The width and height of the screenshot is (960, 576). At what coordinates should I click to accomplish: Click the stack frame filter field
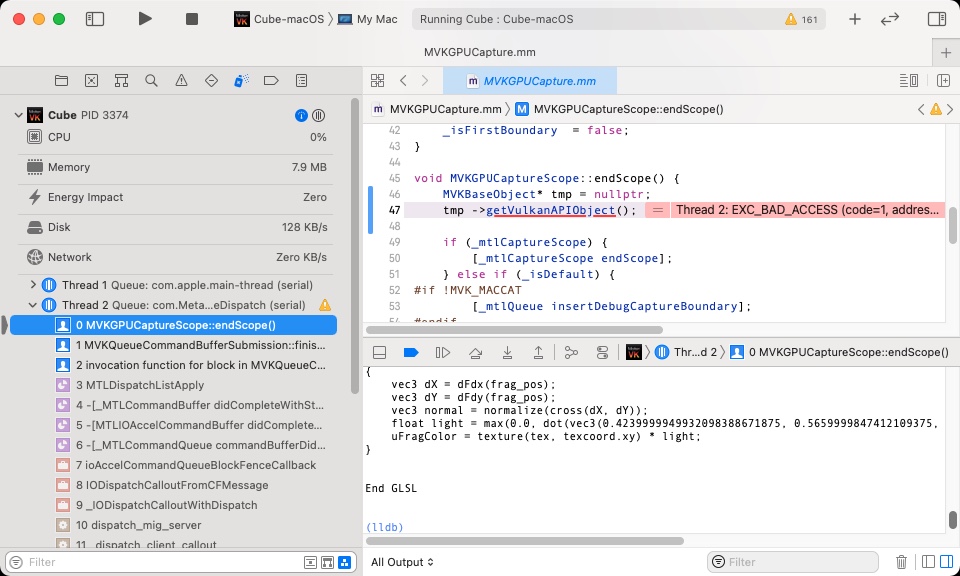click(x=150, y=562)
